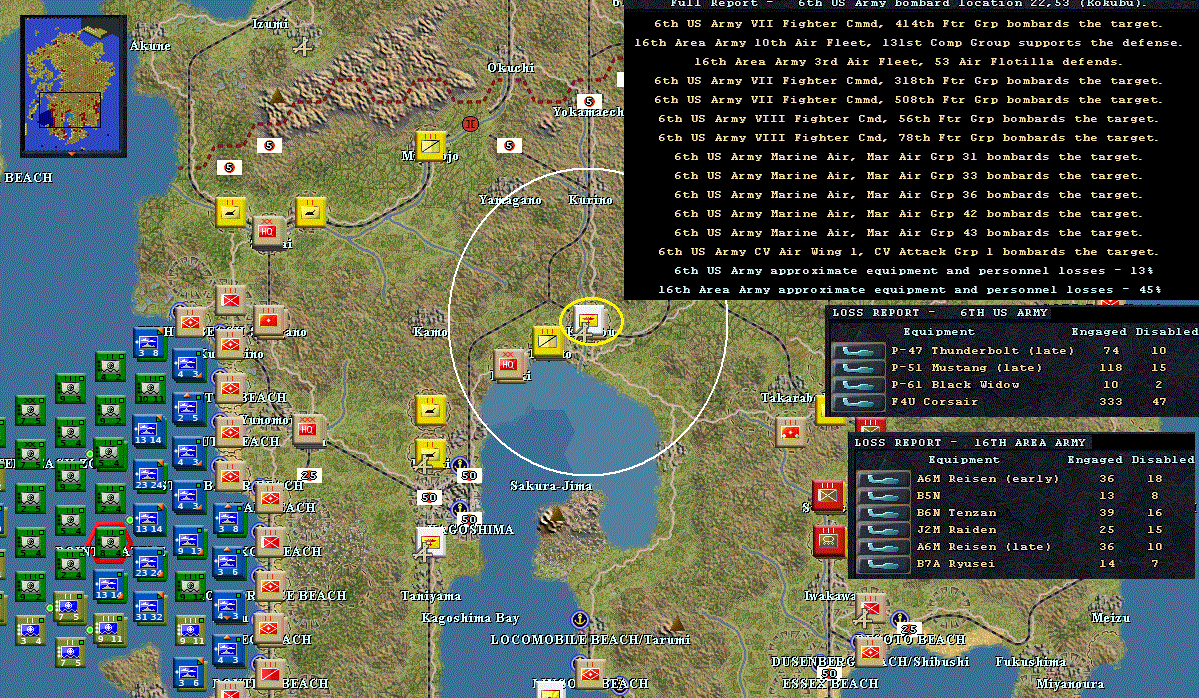Click the 'Yamagano' town label
This screenshot has height=698, width=1199.
click(510, 200)
